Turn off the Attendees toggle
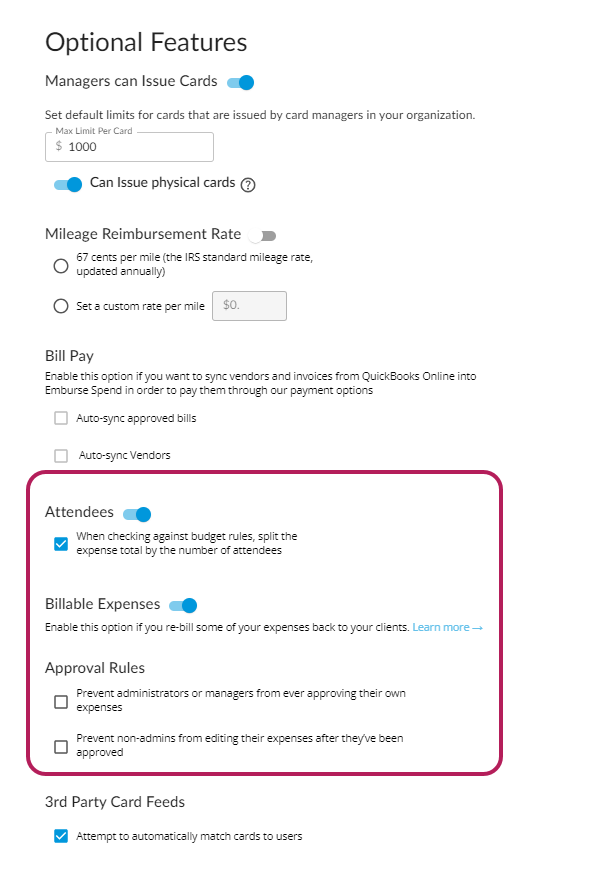The image size is (612, 870). pos(137,514)
